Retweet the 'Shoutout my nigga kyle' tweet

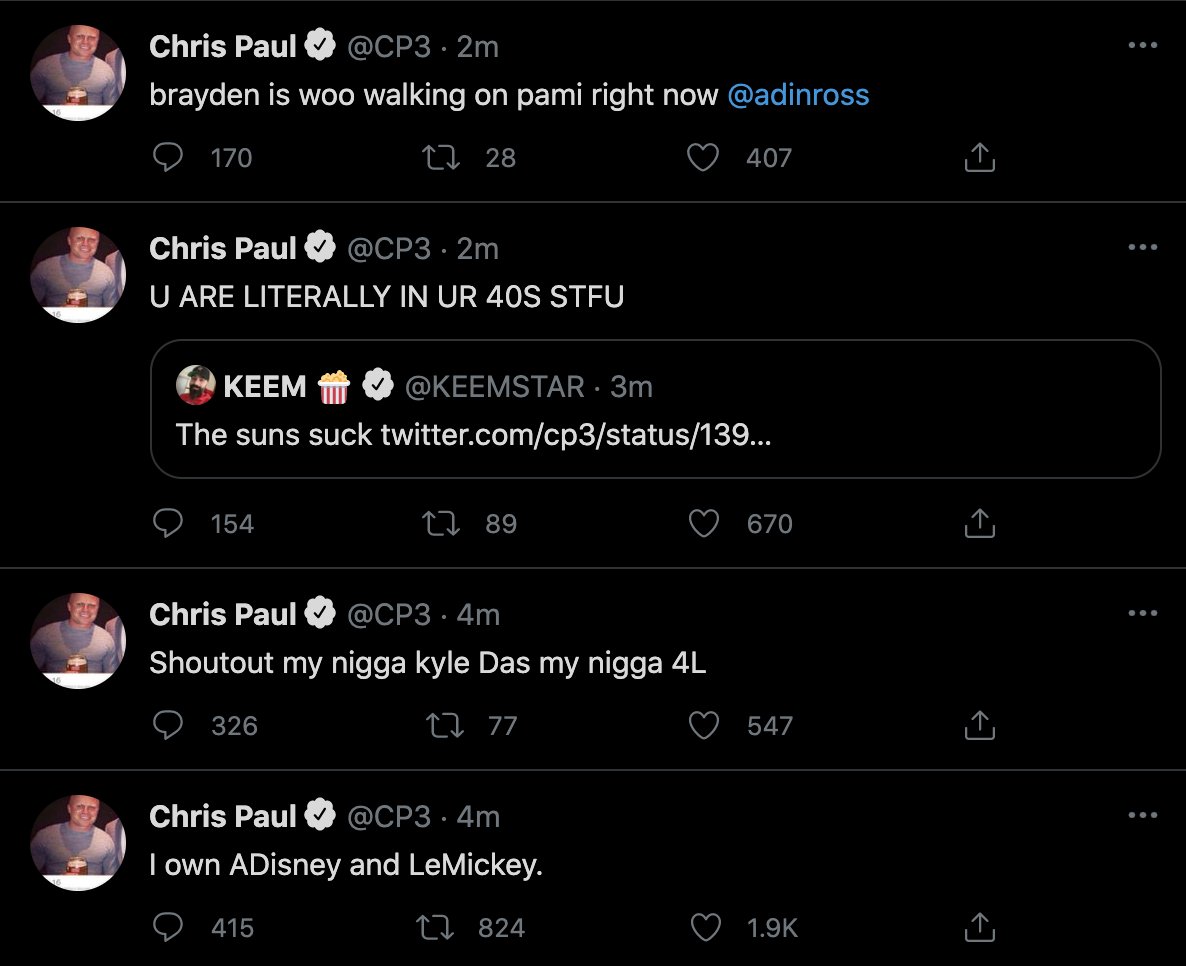click(x=444, y=726)
